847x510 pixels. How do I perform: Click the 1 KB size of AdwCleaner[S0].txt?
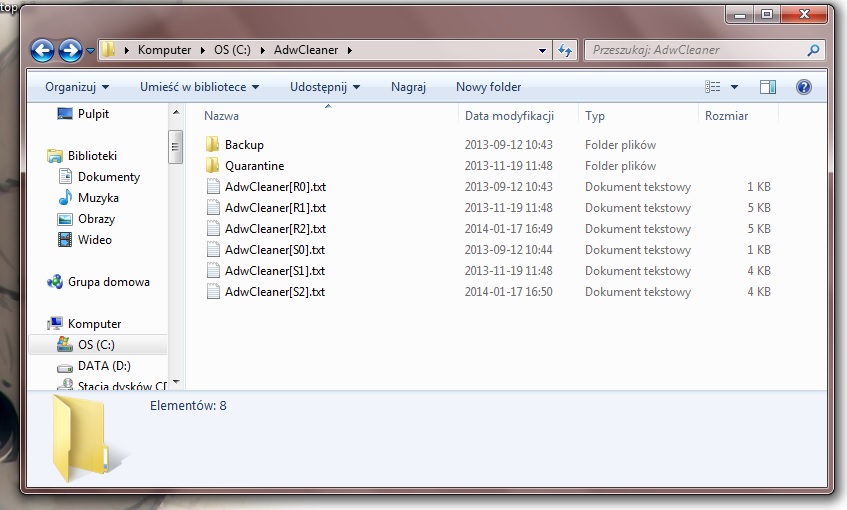[758, 250]
